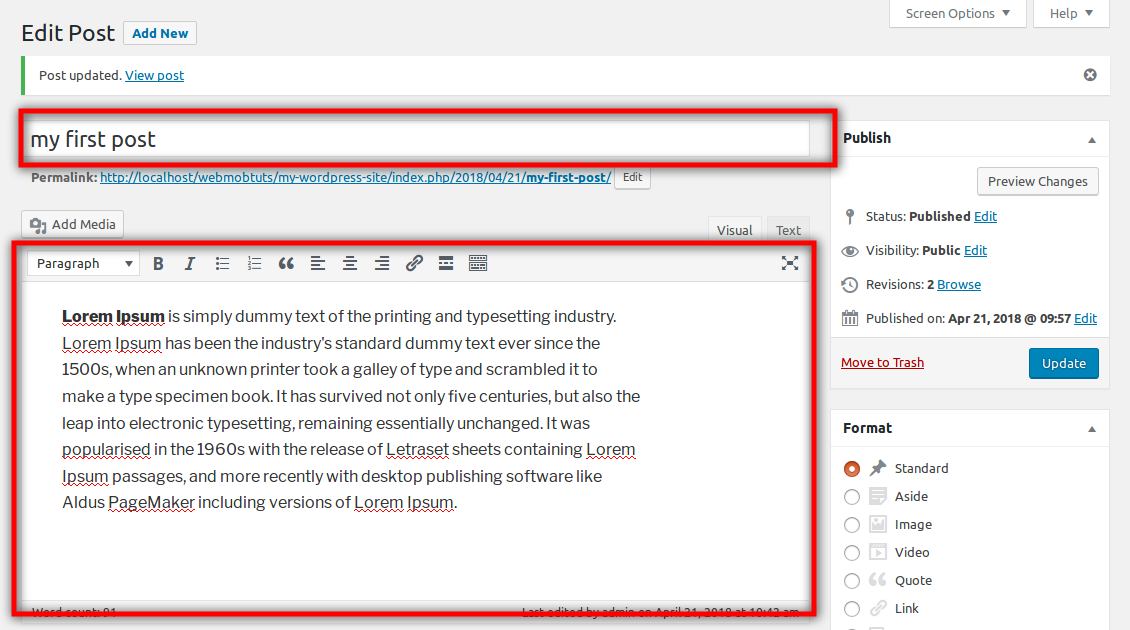Select the Video post format

851,552
